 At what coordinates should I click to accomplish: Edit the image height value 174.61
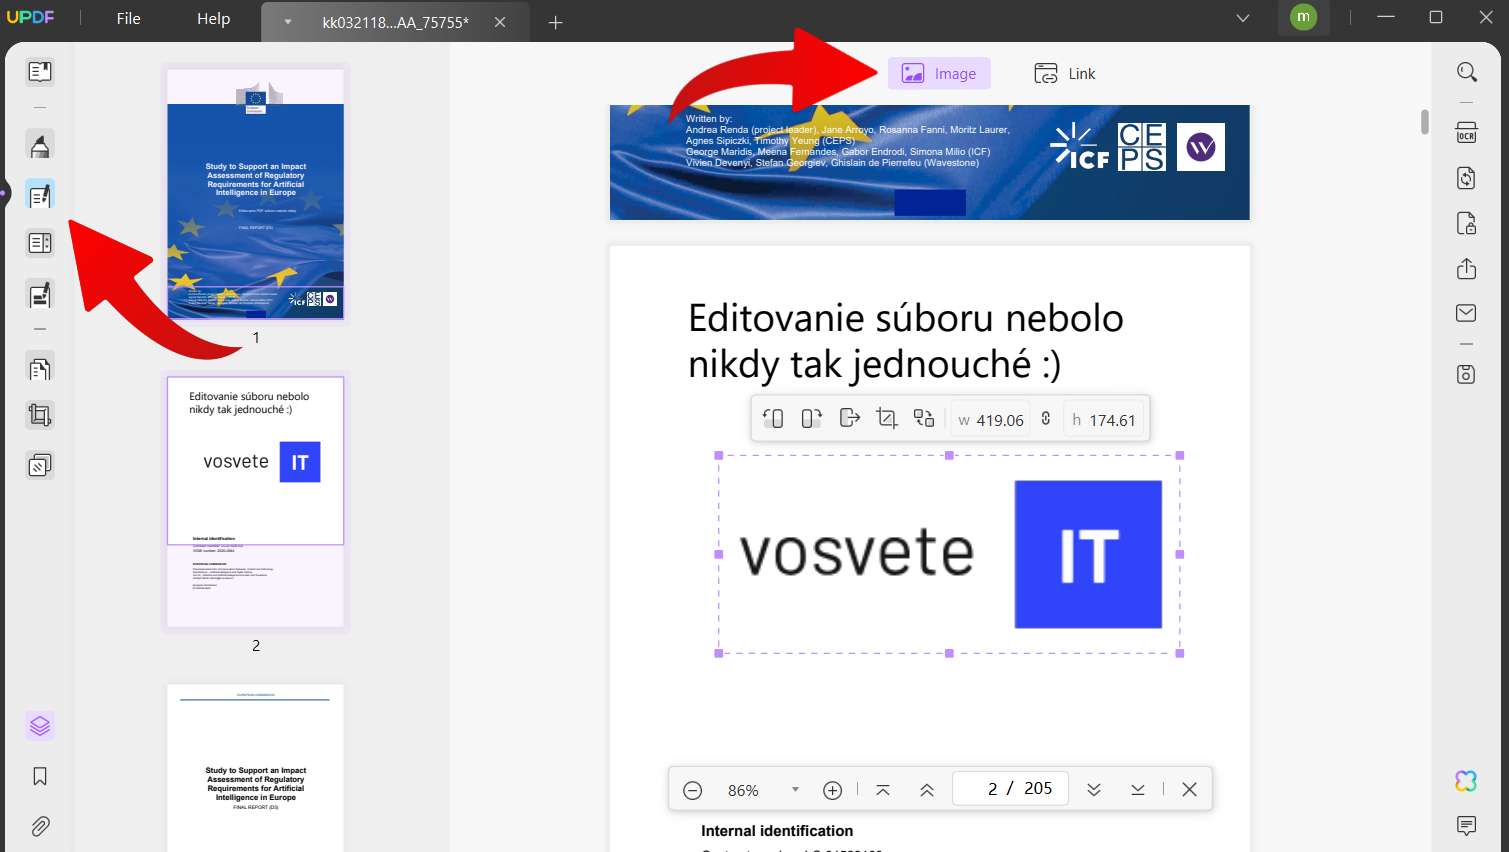1104,420
